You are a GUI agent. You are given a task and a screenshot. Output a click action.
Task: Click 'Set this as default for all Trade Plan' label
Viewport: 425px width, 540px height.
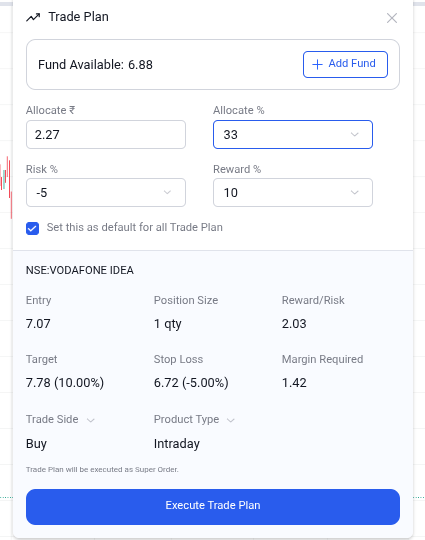coord(135,227)
